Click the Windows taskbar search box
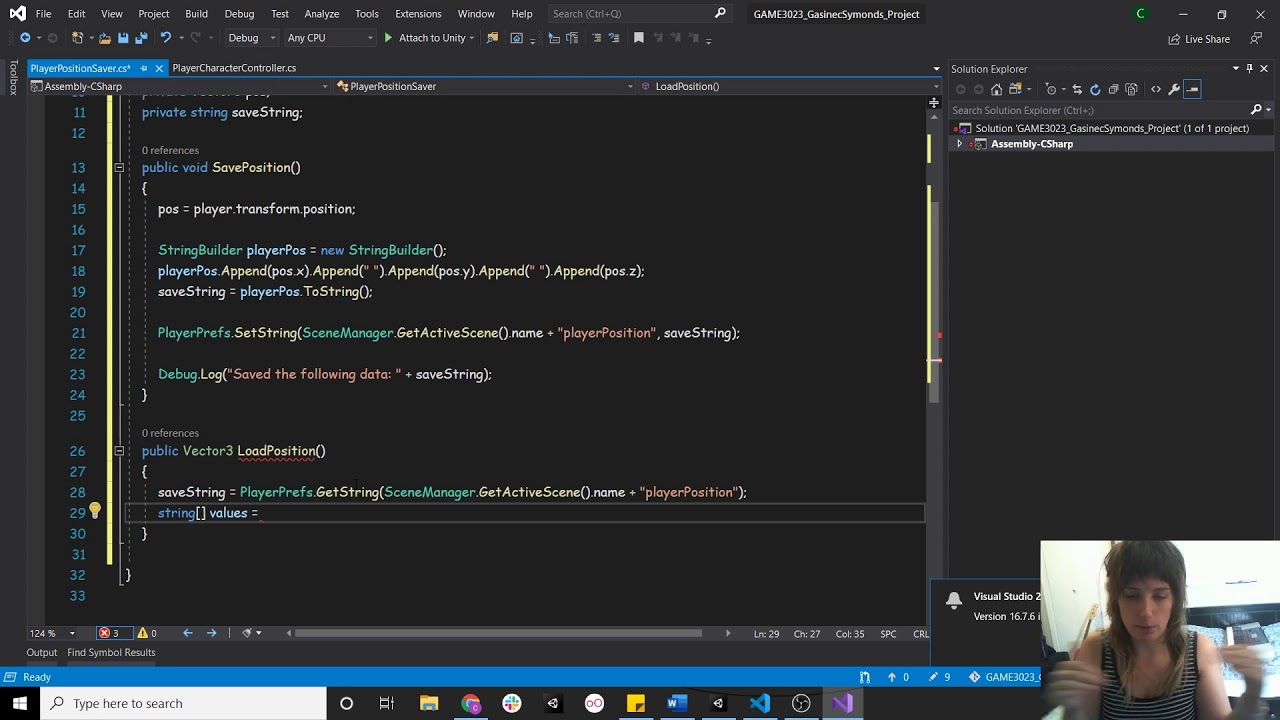1280x720 pixels. 183,703
